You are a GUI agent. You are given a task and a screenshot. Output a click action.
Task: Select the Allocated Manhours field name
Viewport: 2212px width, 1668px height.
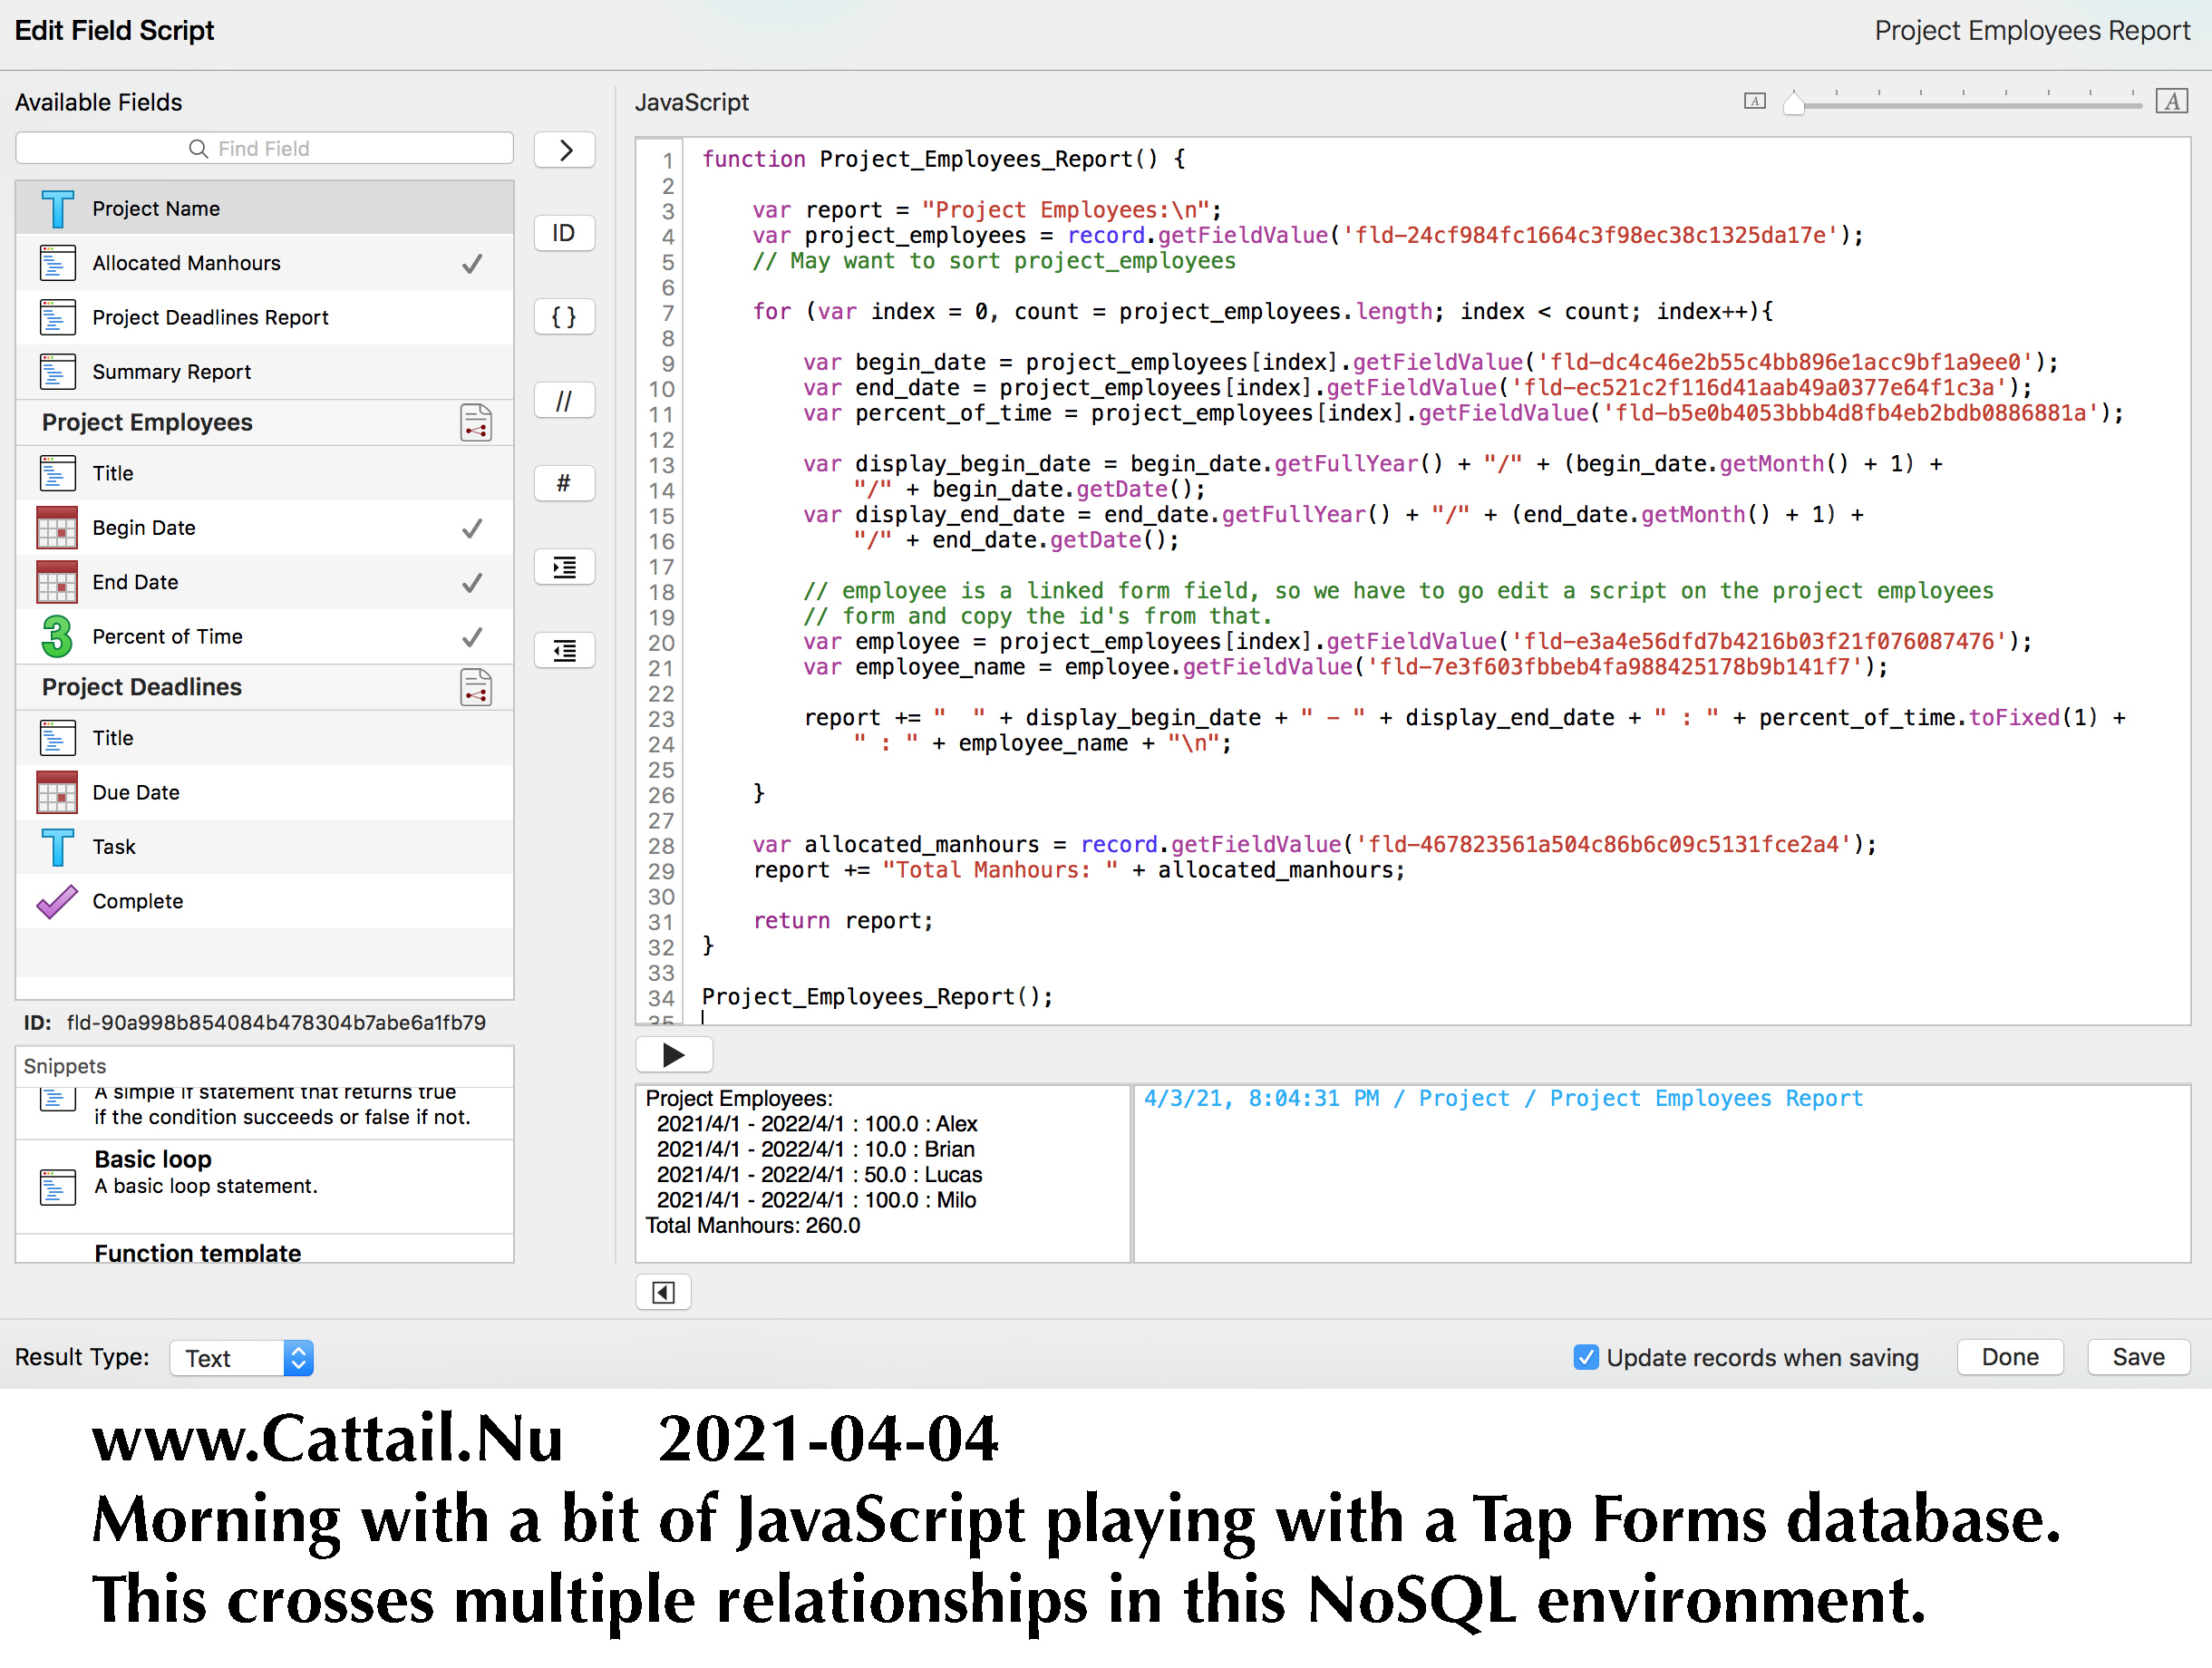(187, 264)
